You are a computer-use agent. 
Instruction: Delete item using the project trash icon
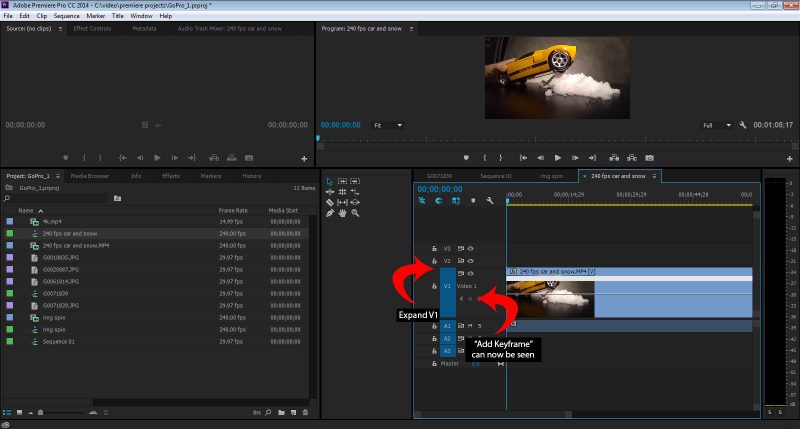click(305, 412)
